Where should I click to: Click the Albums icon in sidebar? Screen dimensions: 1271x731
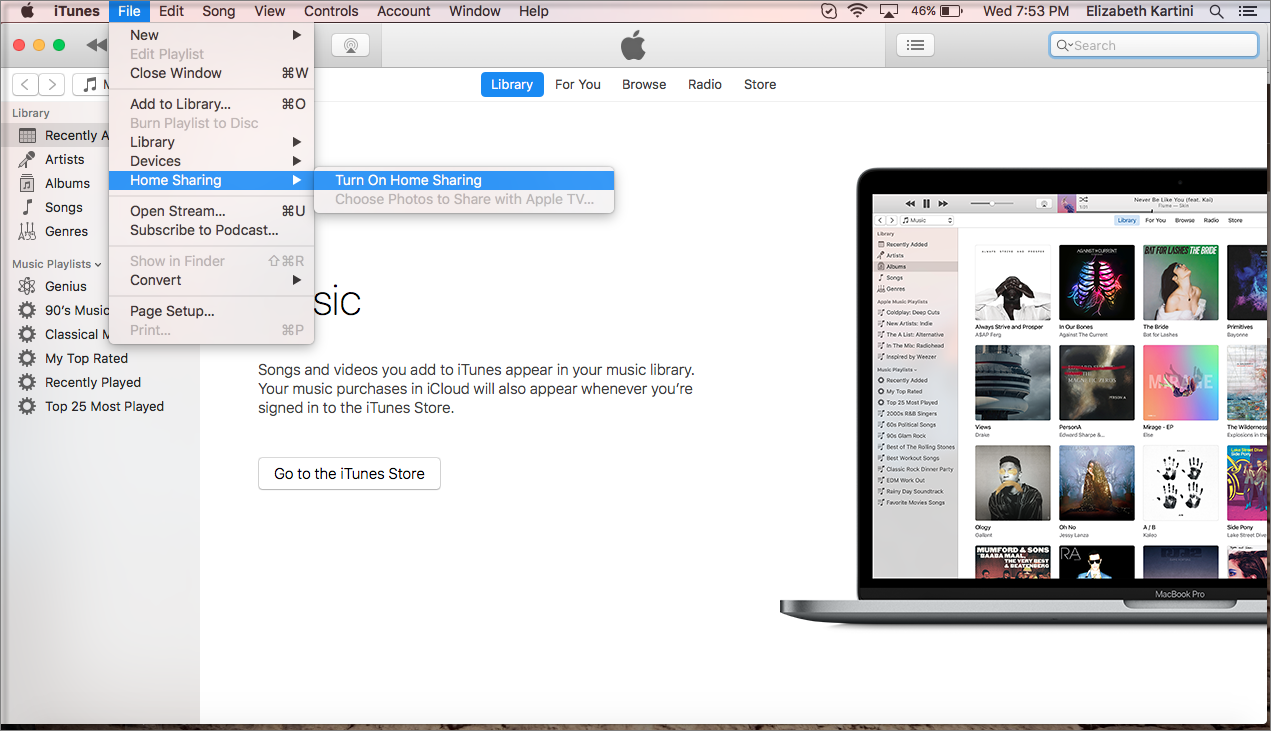27,183
